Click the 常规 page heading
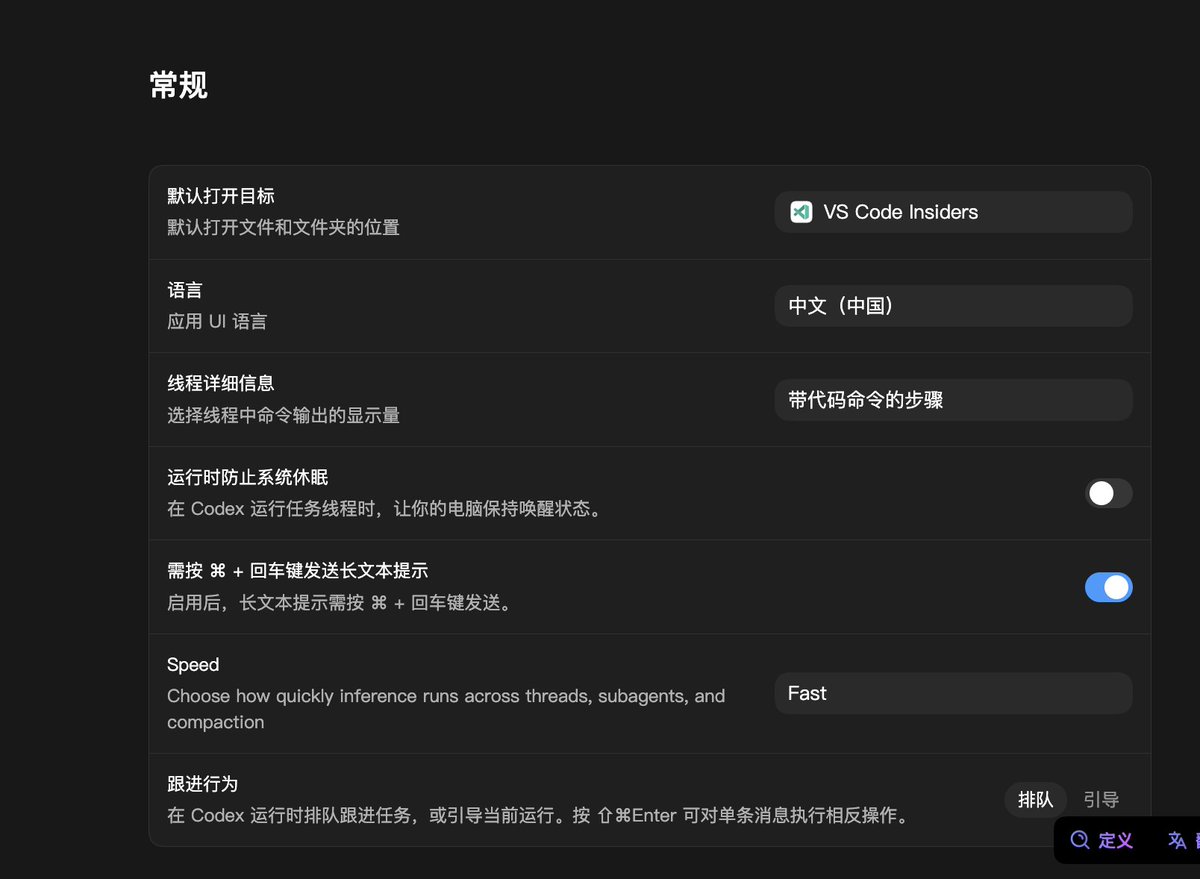Viewport: 1200px width, 879px height. click(x=178, y=86)
